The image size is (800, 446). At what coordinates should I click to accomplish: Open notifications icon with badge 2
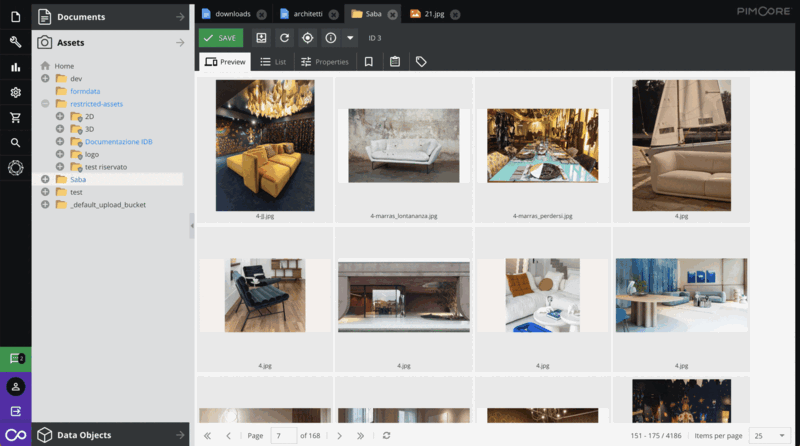point(16,359)
